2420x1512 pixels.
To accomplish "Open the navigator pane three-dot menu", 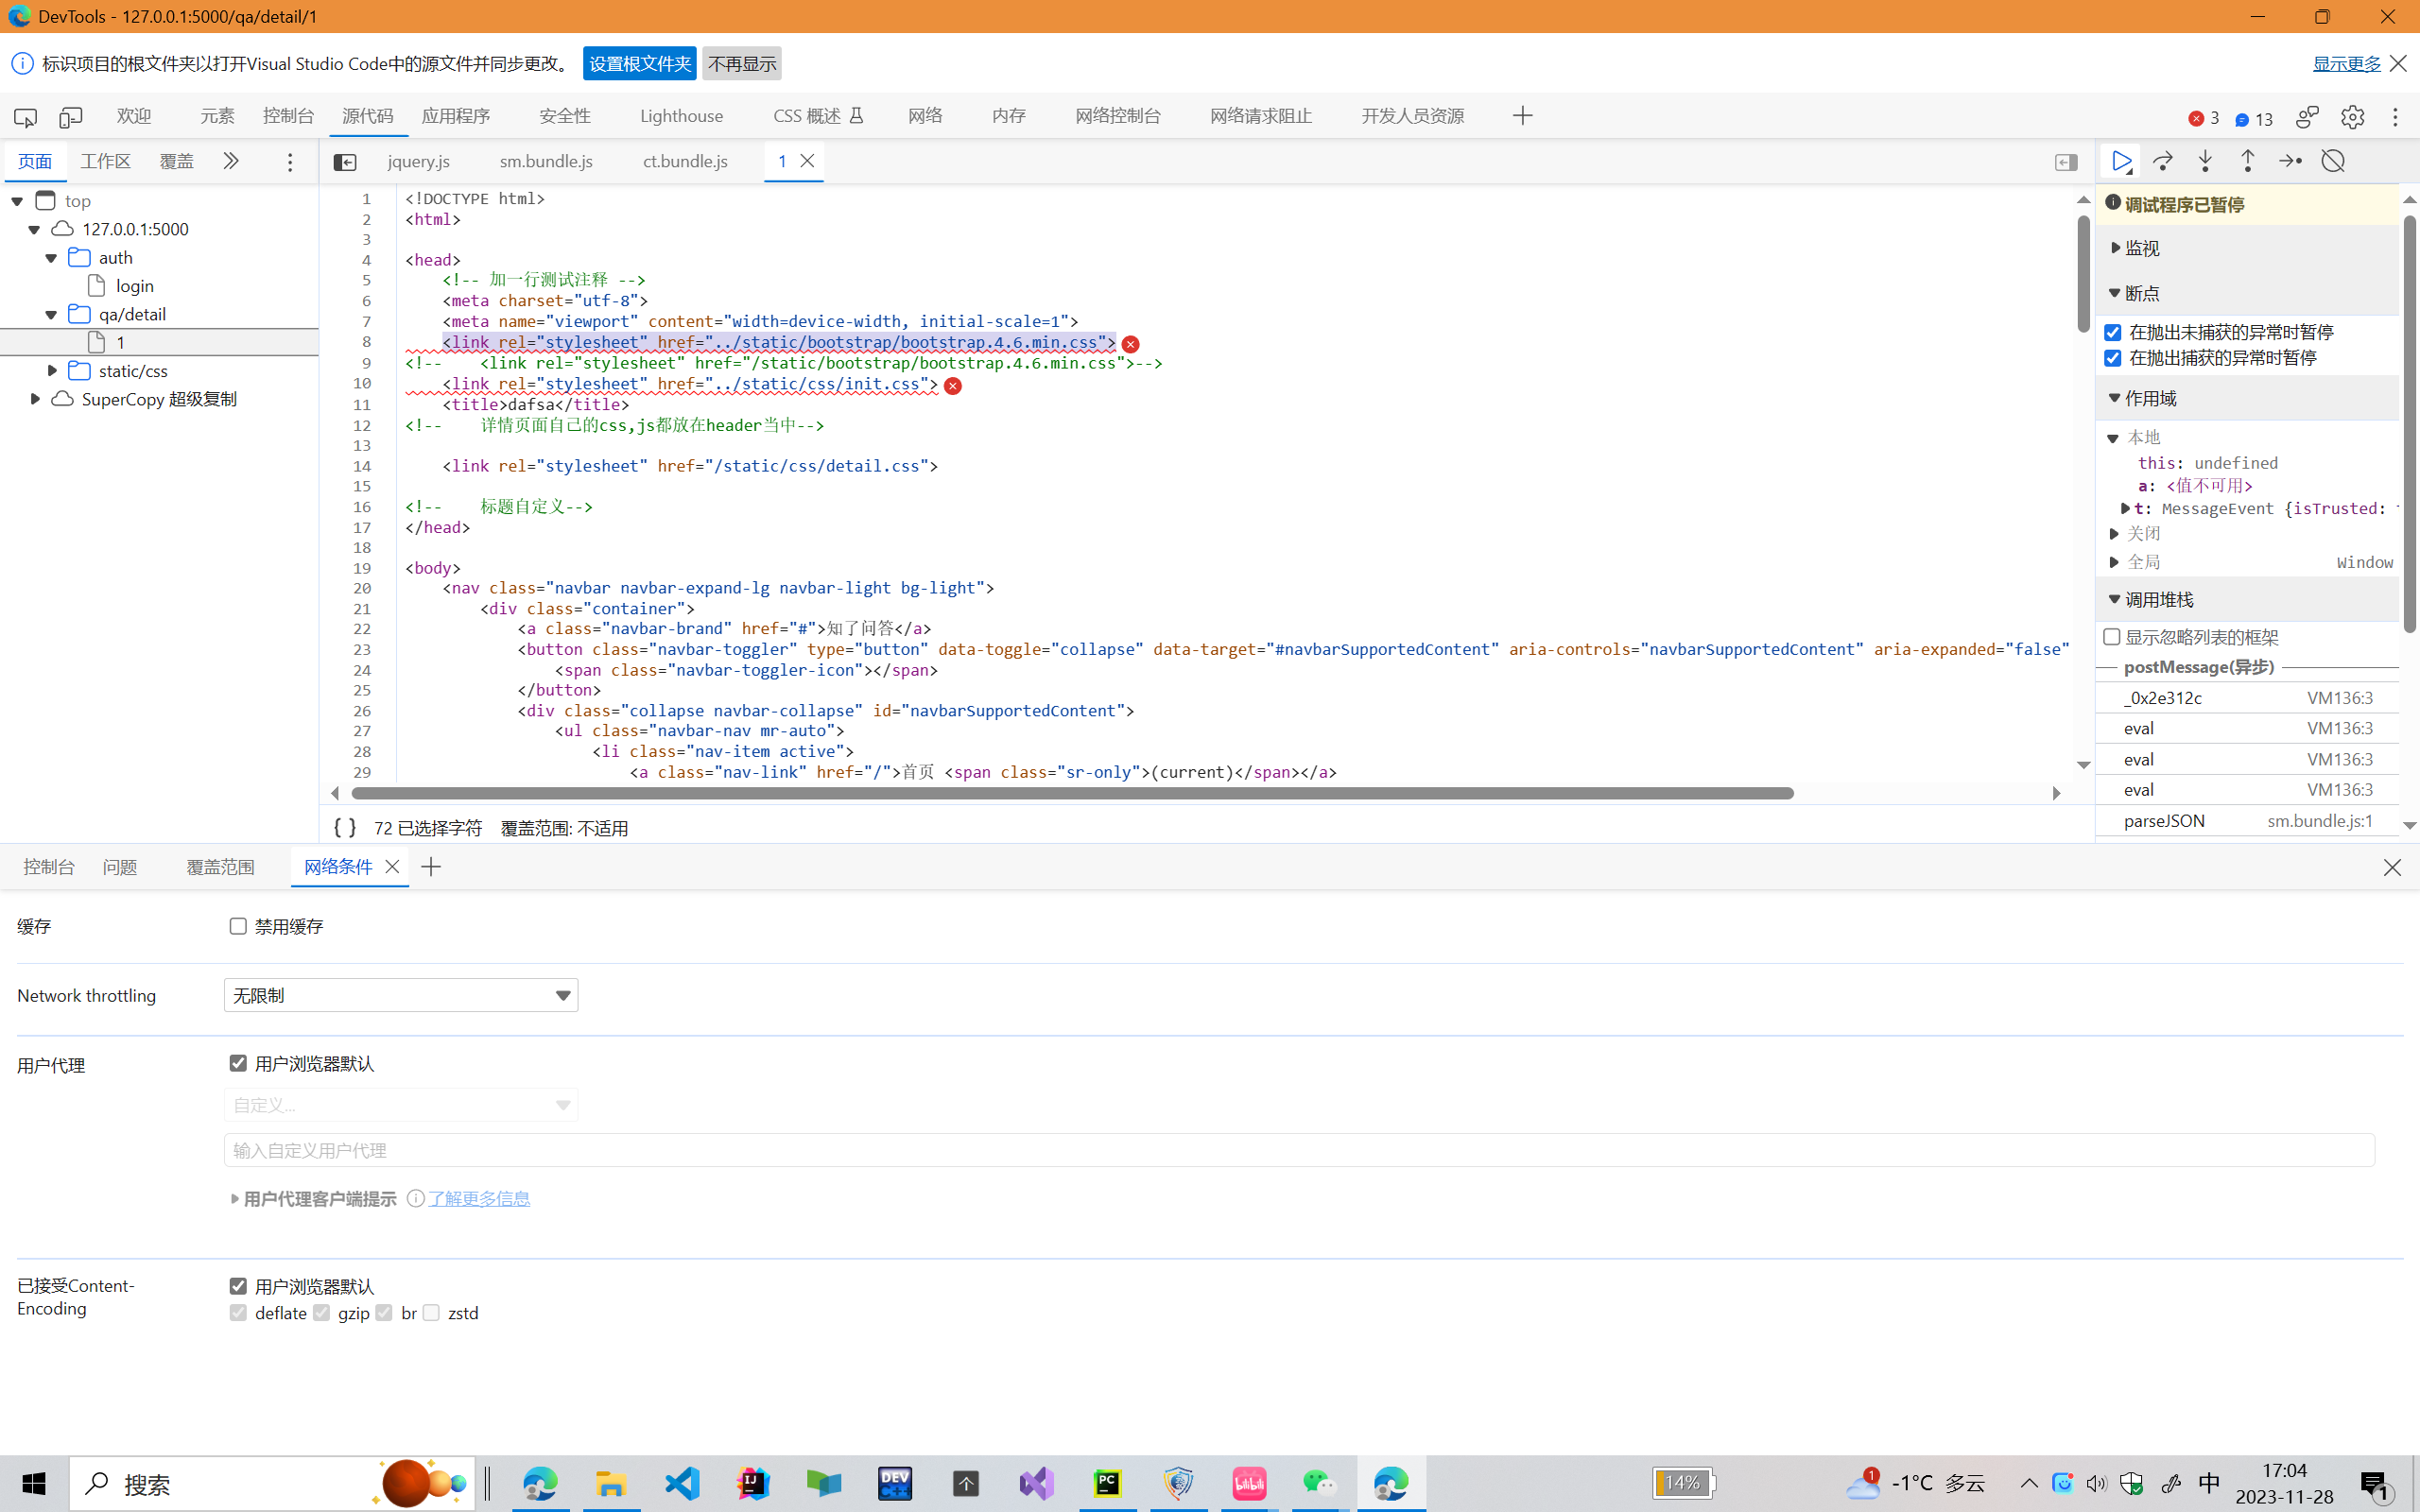I will [x=290, y=162].
